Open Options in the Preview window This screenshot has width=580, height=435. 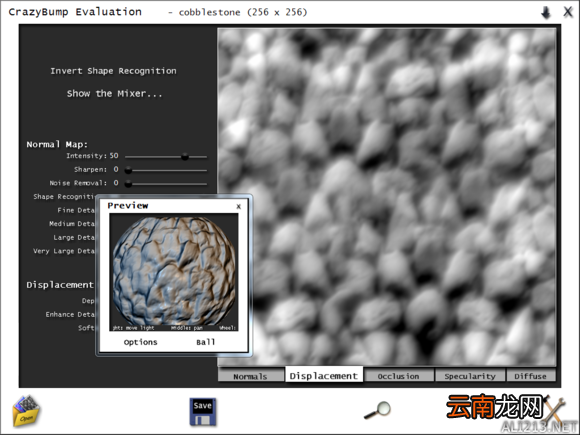141,342
